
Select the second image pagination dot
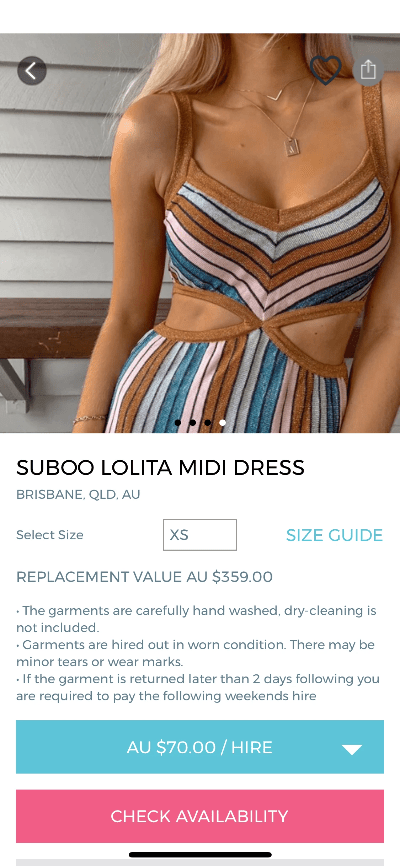point(192,423)
